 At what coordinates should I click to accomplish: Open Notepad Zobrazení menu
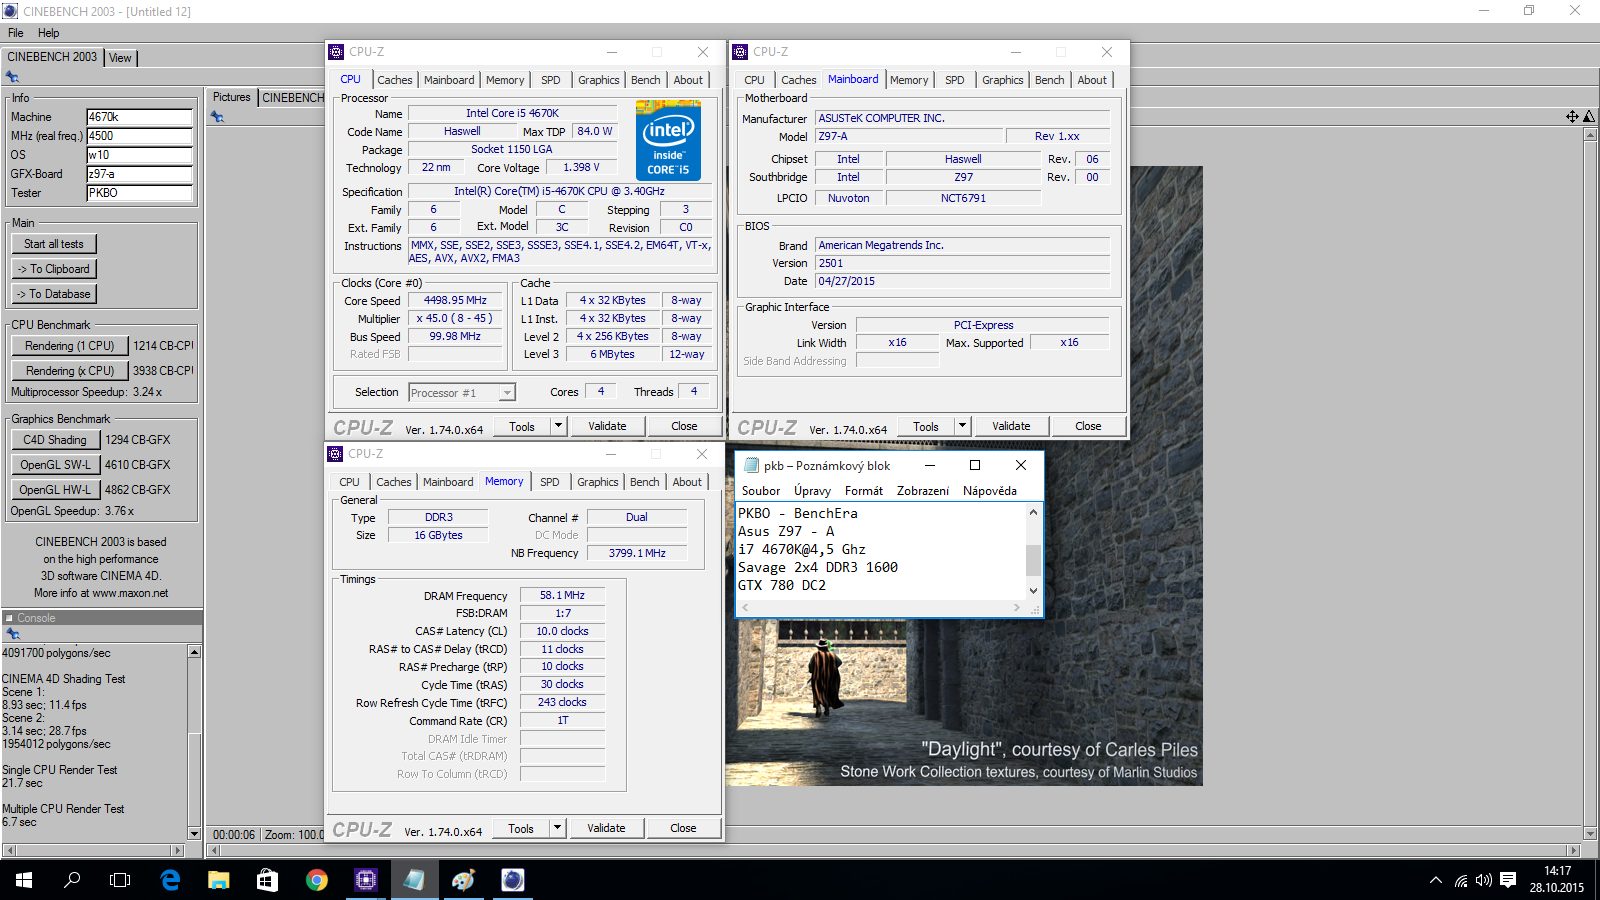coord(923,491)
